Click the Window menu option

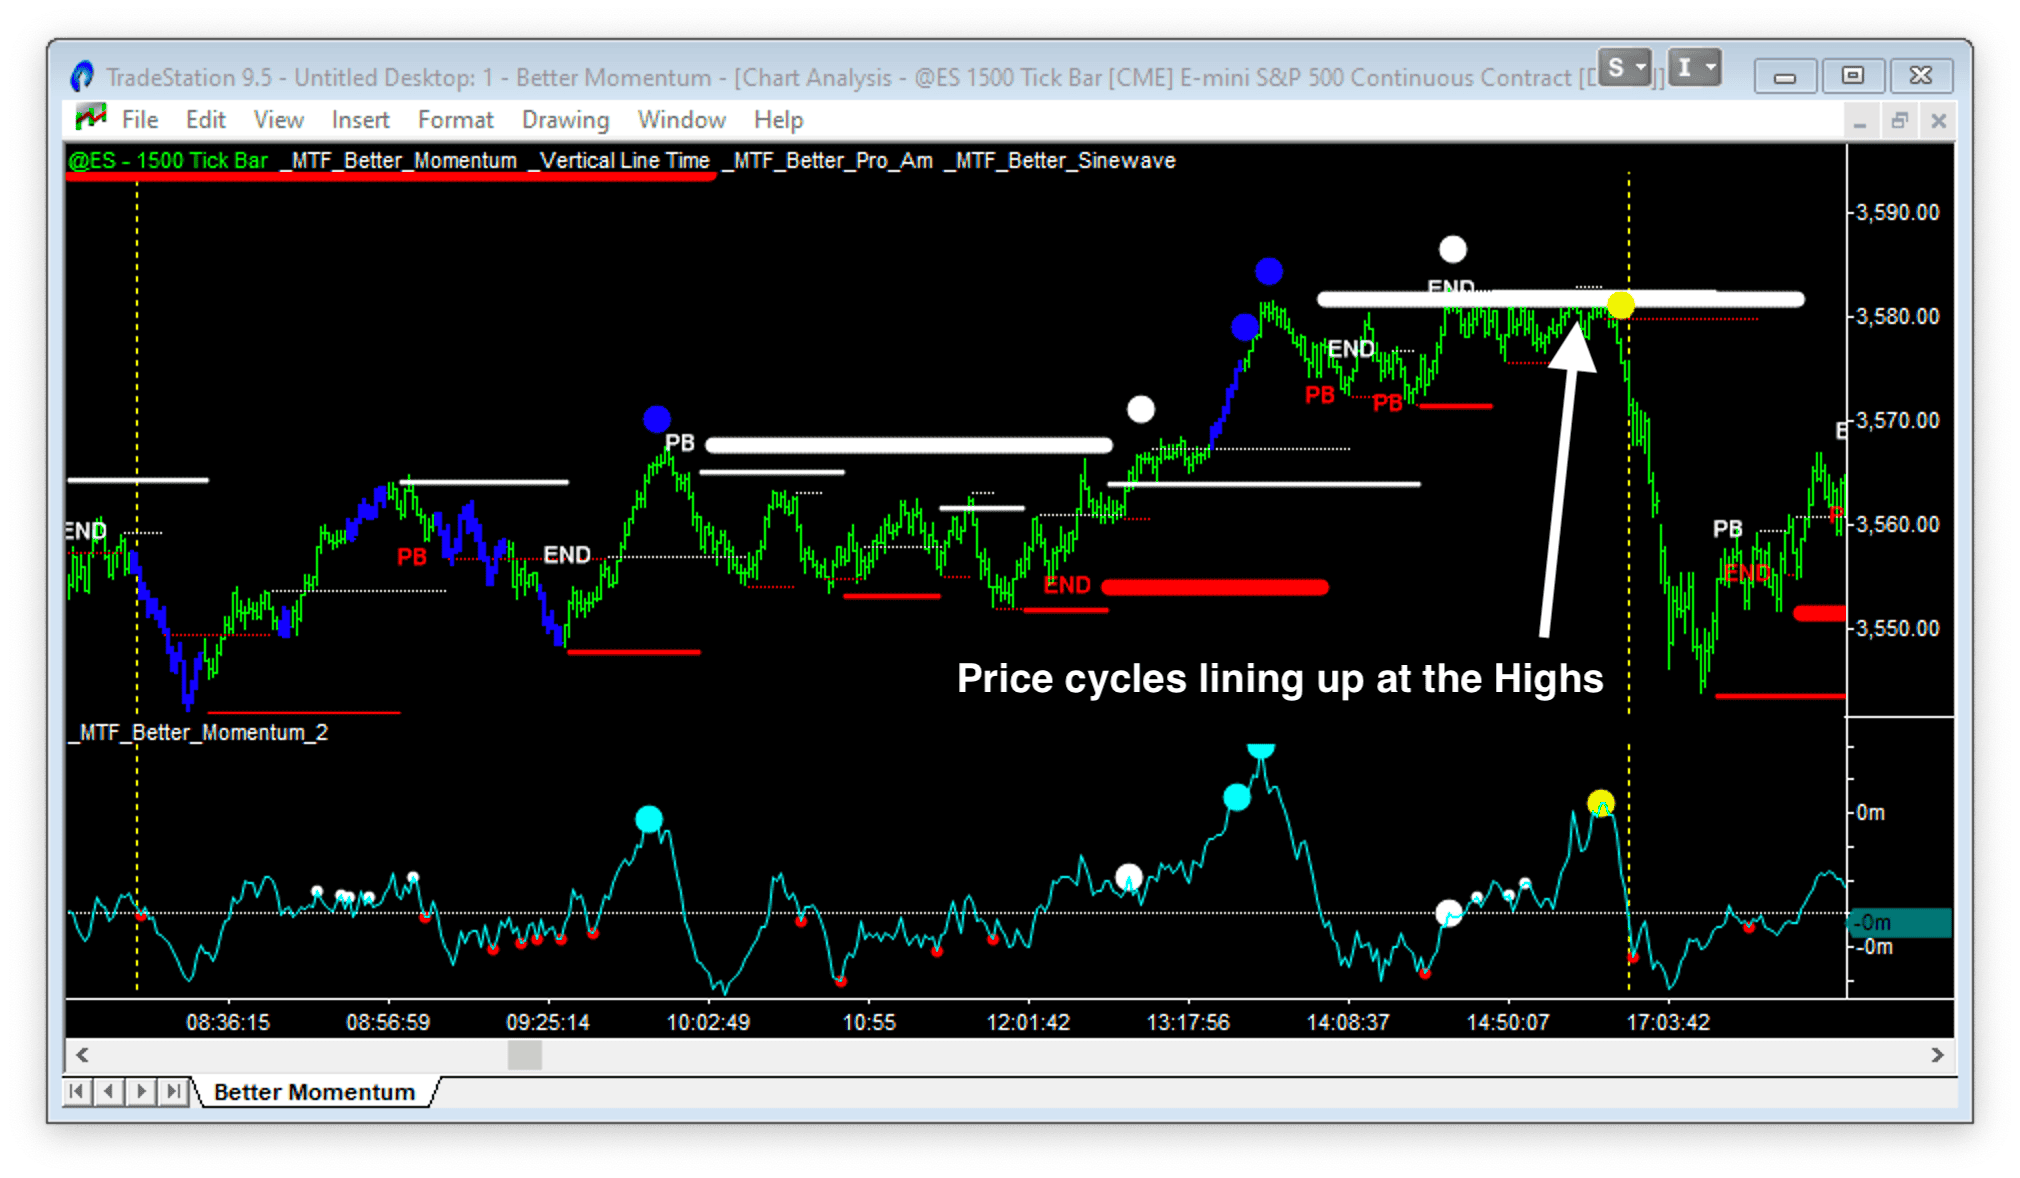click(683, 121)
